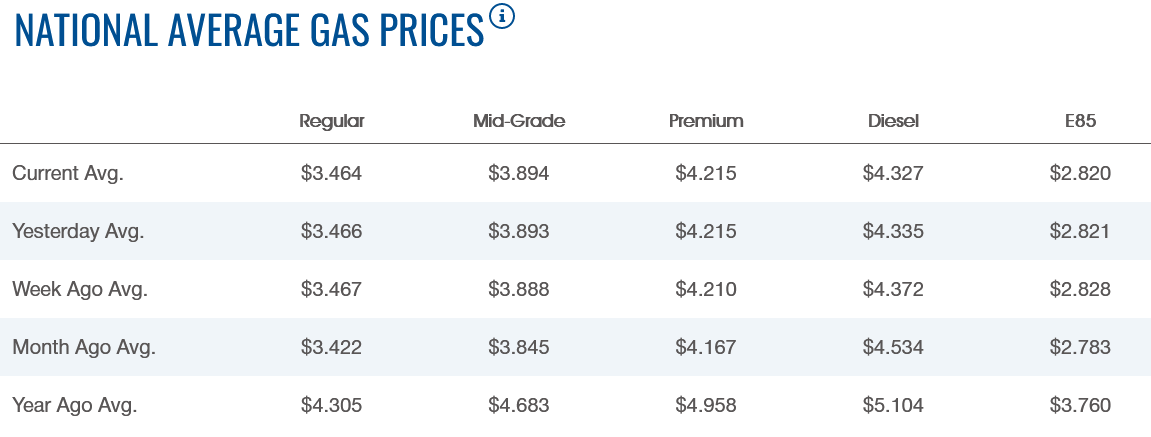The height and width of the screenshot is (437, 1151).
Task: Click the Current Avg. row label
Action: 68,173
